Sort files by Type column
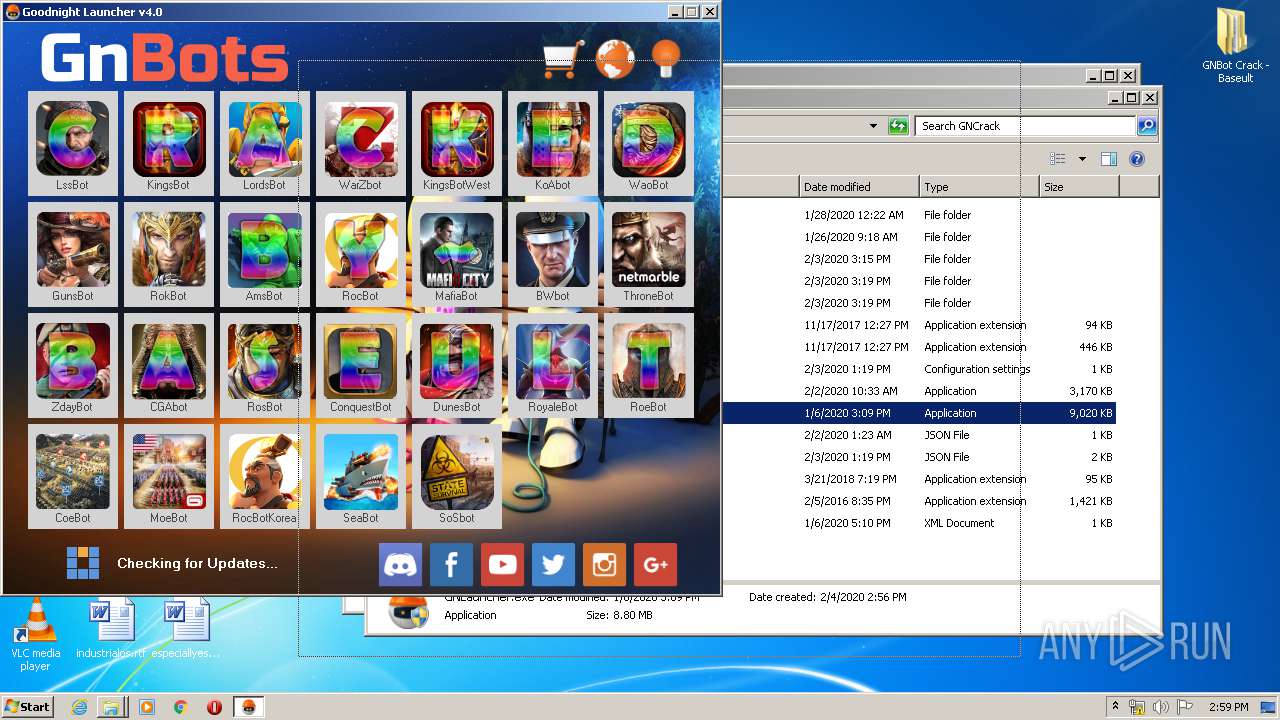 tap(980, 187)
